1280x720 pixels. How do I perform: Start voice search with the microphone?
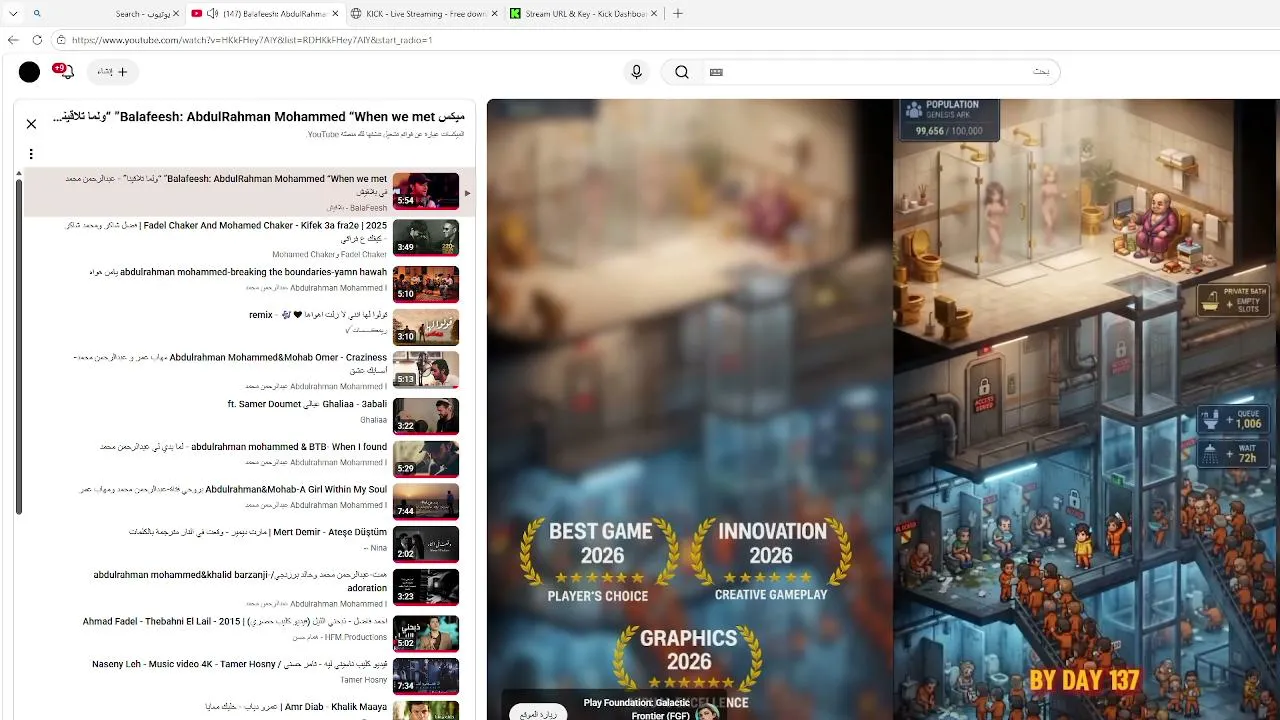coord(636,72)
